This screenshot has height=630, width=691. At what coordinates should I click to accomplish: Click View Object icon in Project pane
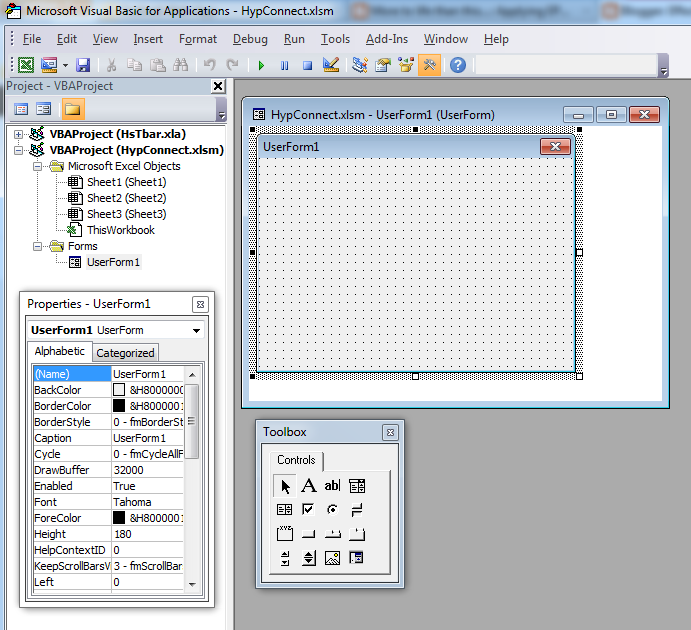(x=44, y=109)
